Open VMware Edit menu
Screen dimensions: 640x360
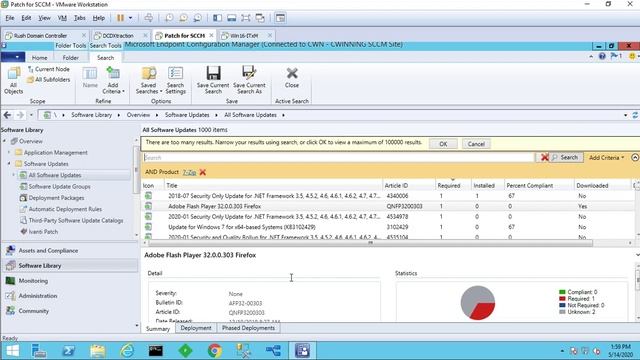(26, 18)
